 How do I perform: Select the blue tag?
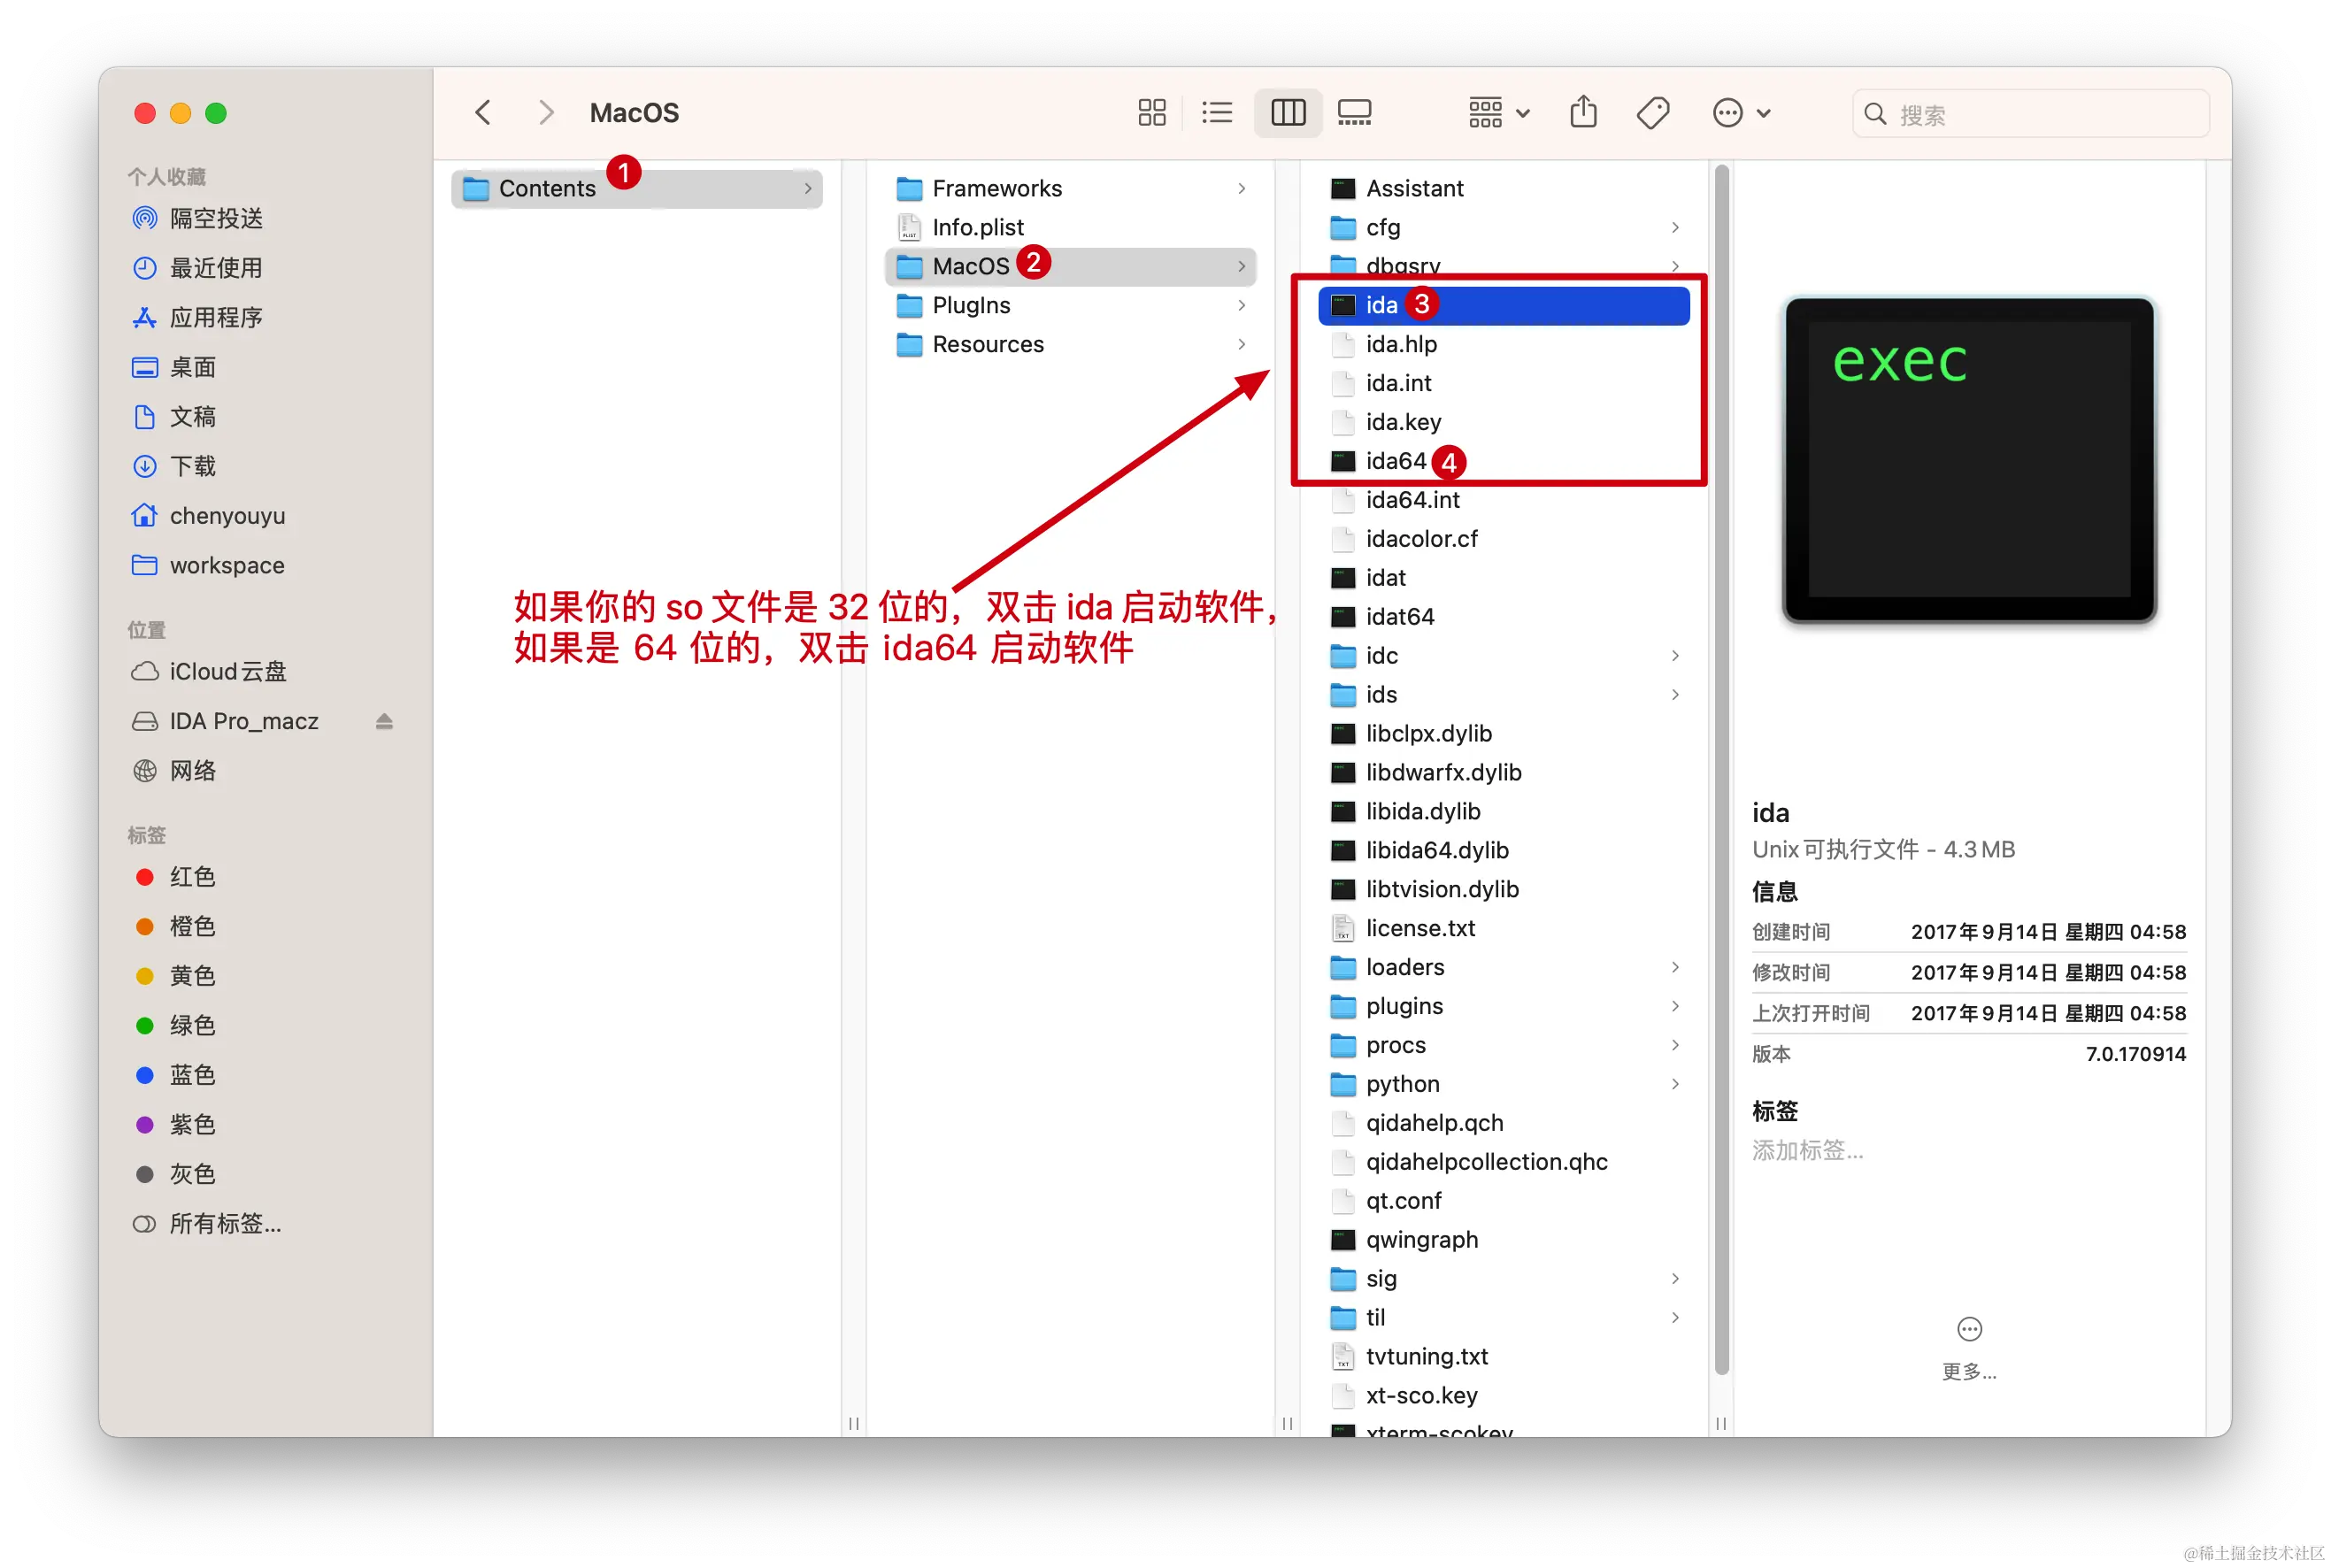191,1075
